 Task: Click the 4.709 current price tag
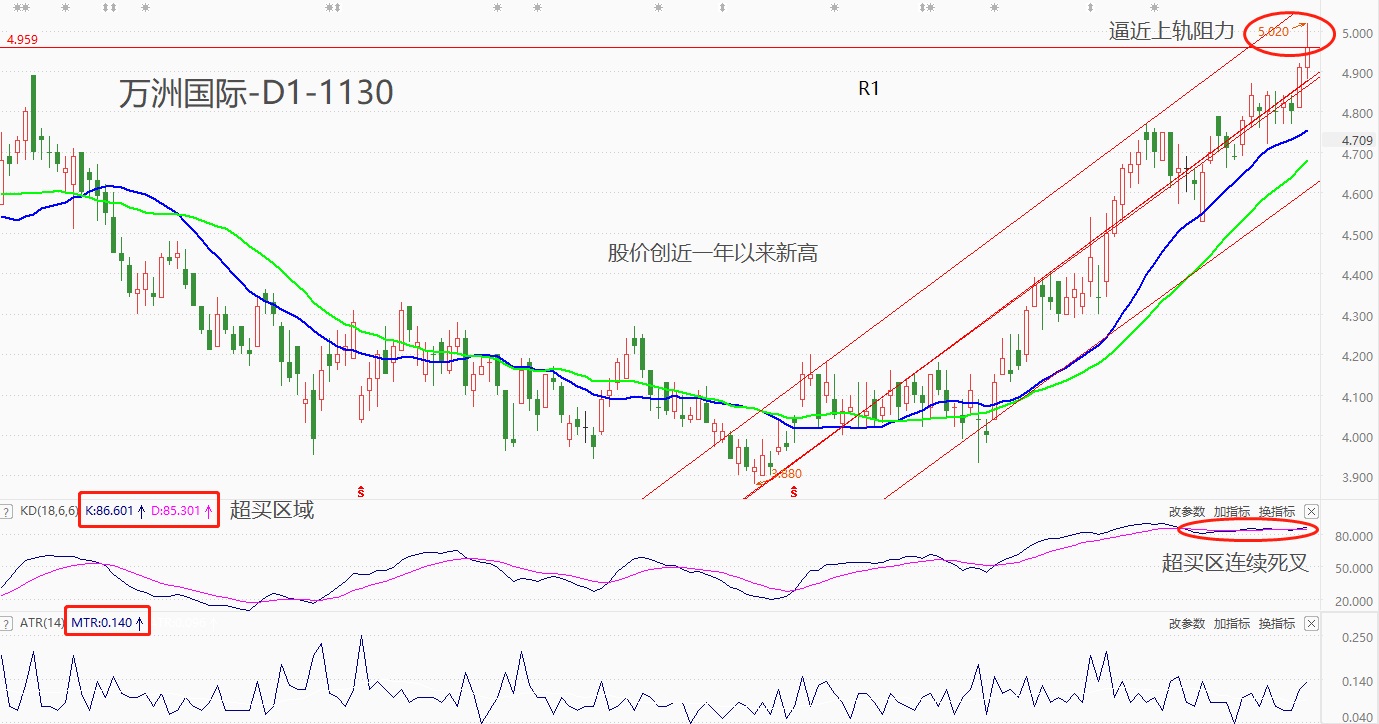pyautogui.click(x=1357, y=140)
